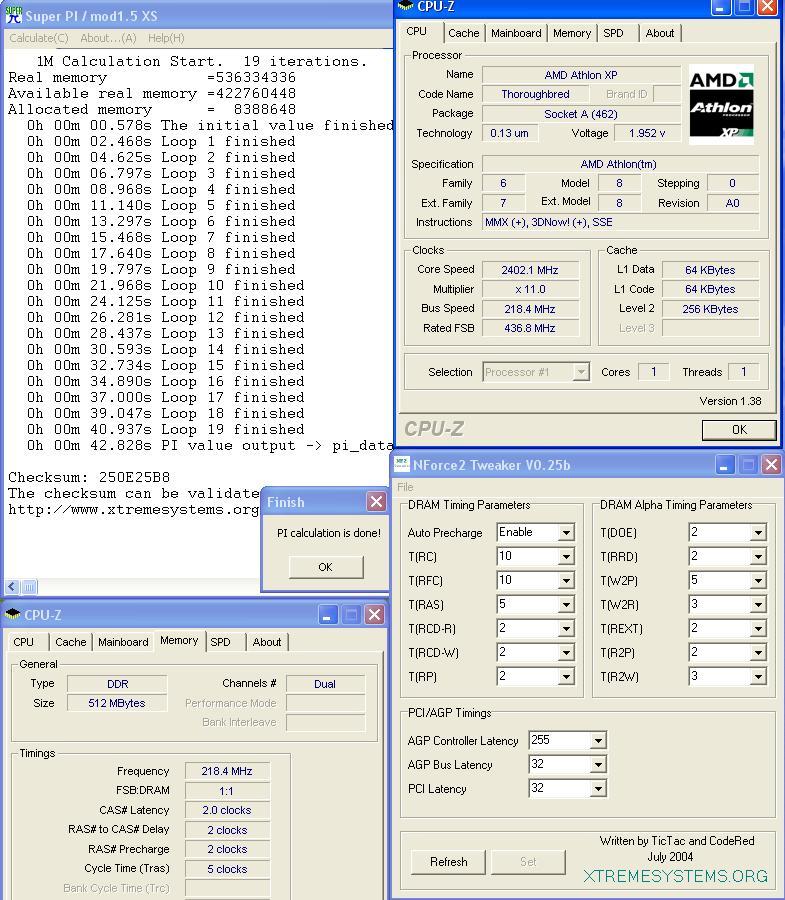Click the Super PI title bar icon

pos(13,14)
